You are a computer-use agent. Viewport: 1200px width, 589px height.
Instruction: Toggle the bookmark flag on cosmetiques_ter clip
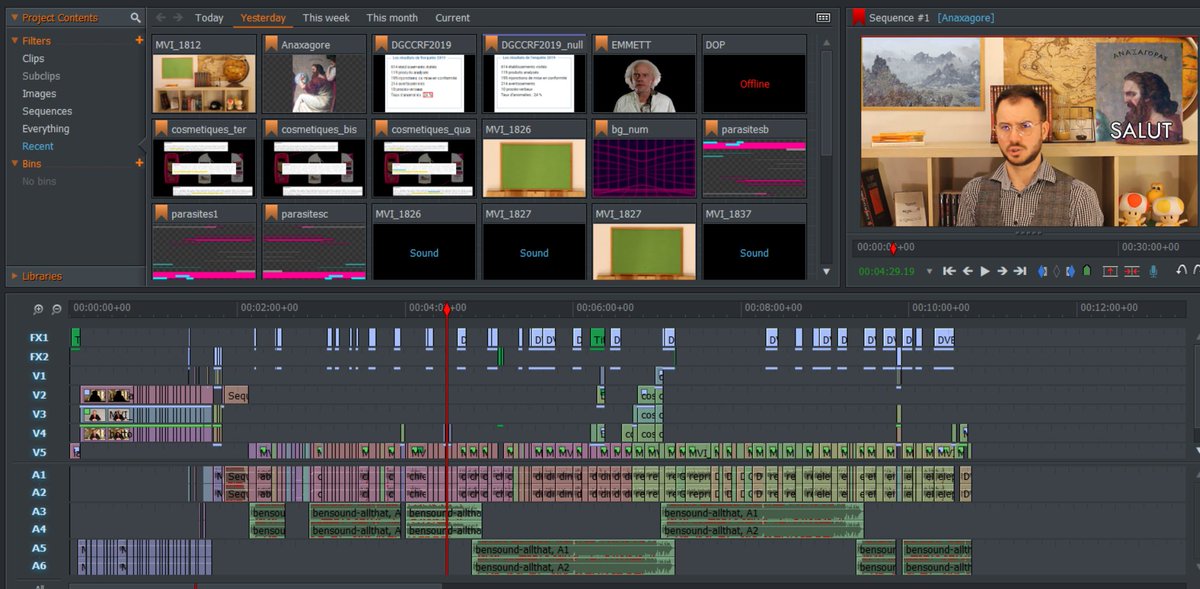(x=161, y=129)
